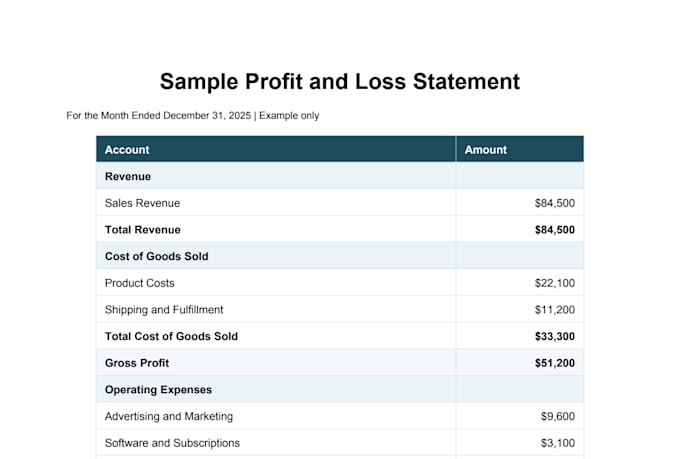Click the $84,500 amount beside Sales Revenue

[x=555, y=203]
